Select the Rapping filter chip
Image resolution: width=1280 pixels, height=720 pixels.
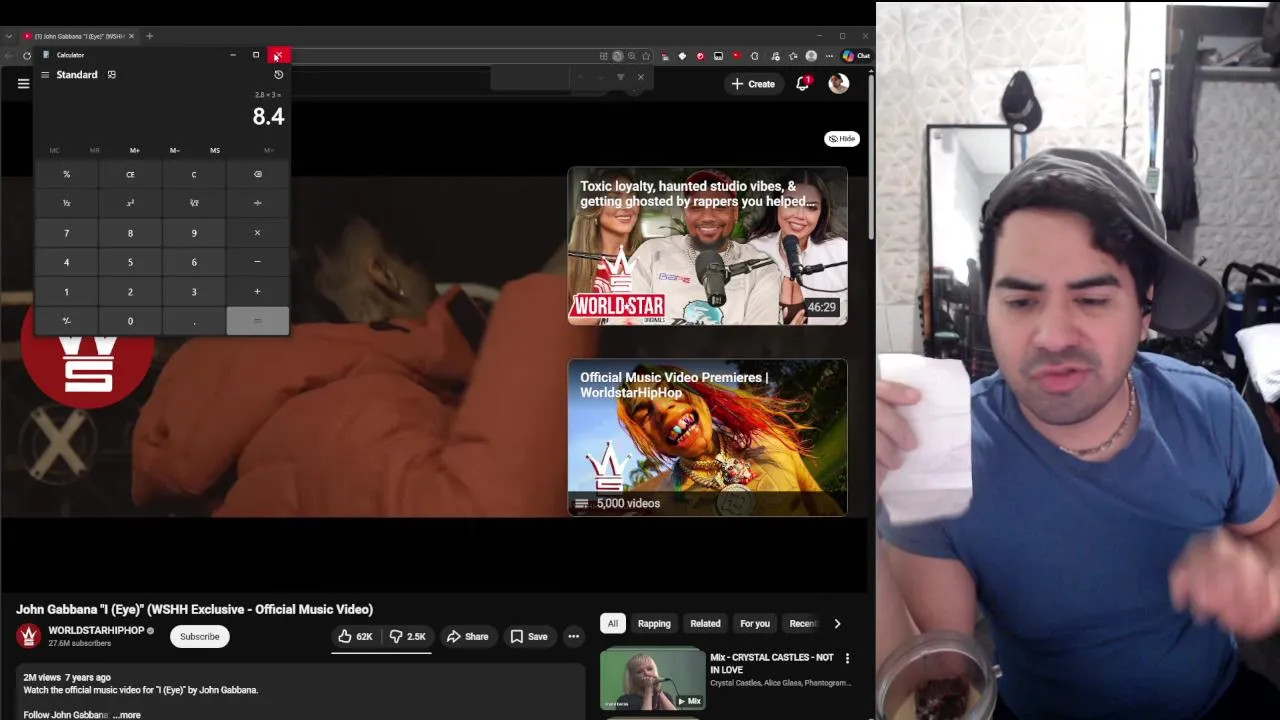pyautogui.click(x=654, y=623)
